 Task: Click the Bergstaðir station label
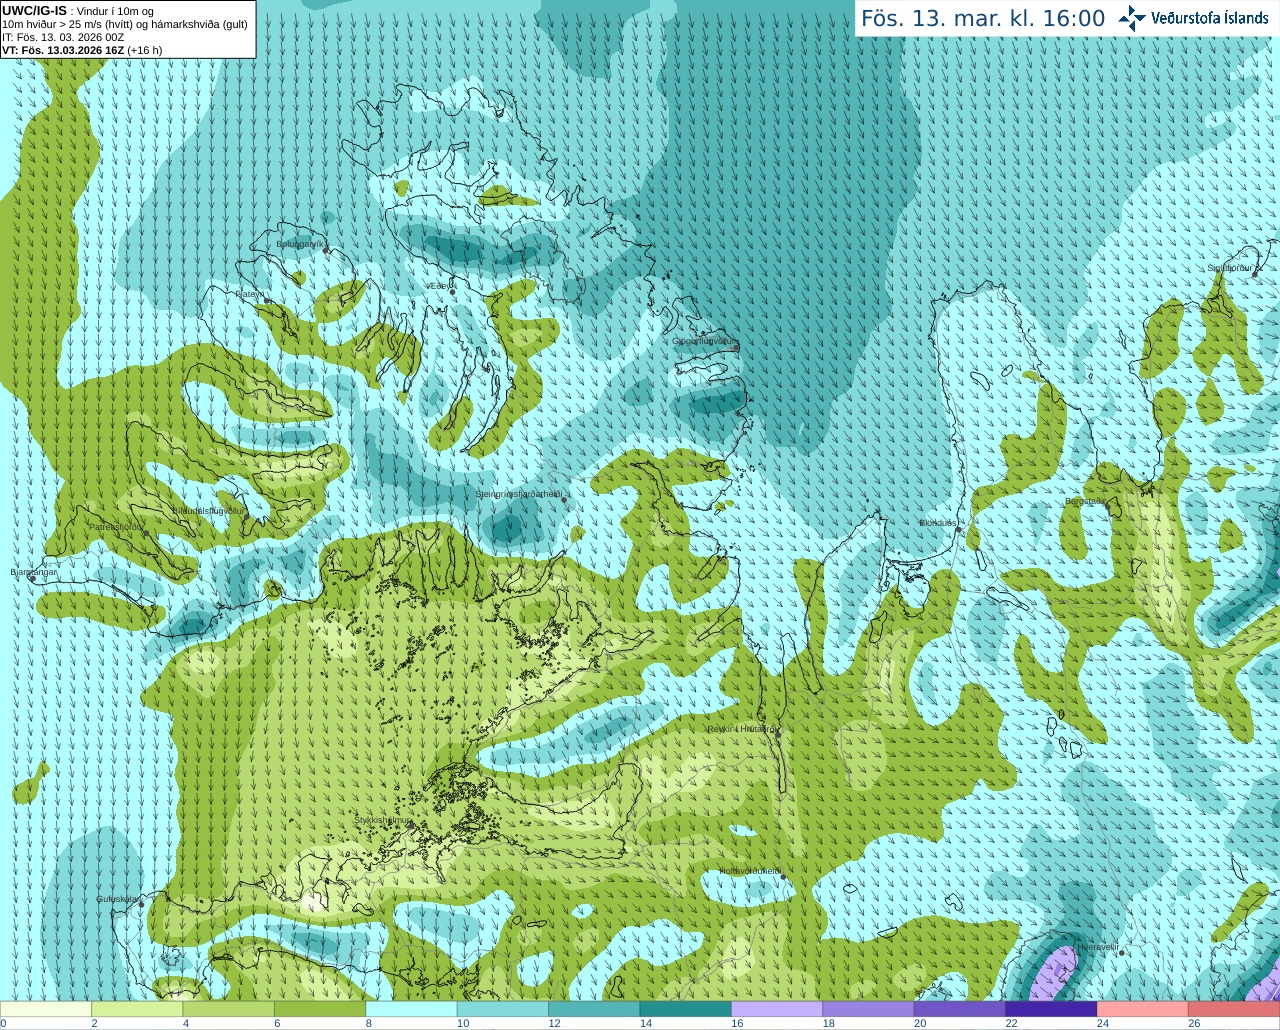point(1085,501)
